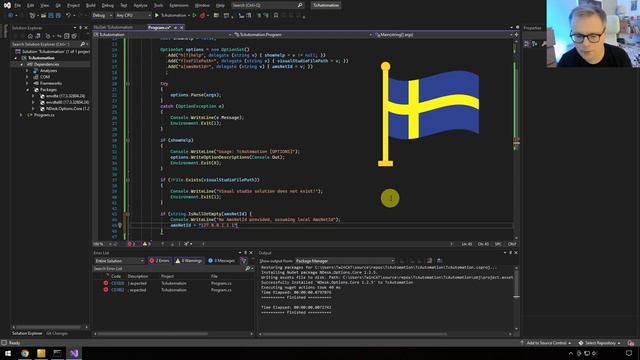Click Add to Source Control button
This screenshot has width=640, height=360.
click(x=546, y=343)
